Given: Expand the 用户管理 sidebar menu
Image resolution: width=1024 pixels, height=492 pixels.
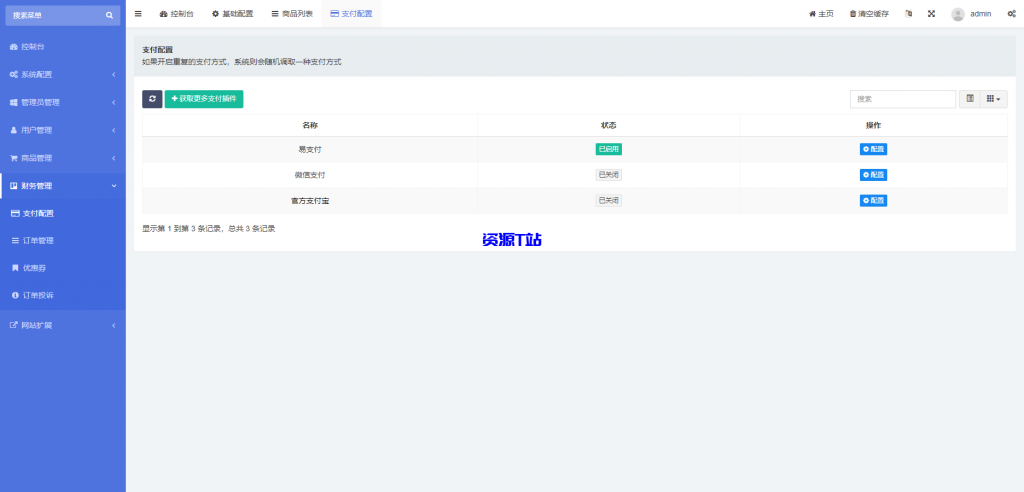Looking at the screenshot, I should click(x=63, y=130).
